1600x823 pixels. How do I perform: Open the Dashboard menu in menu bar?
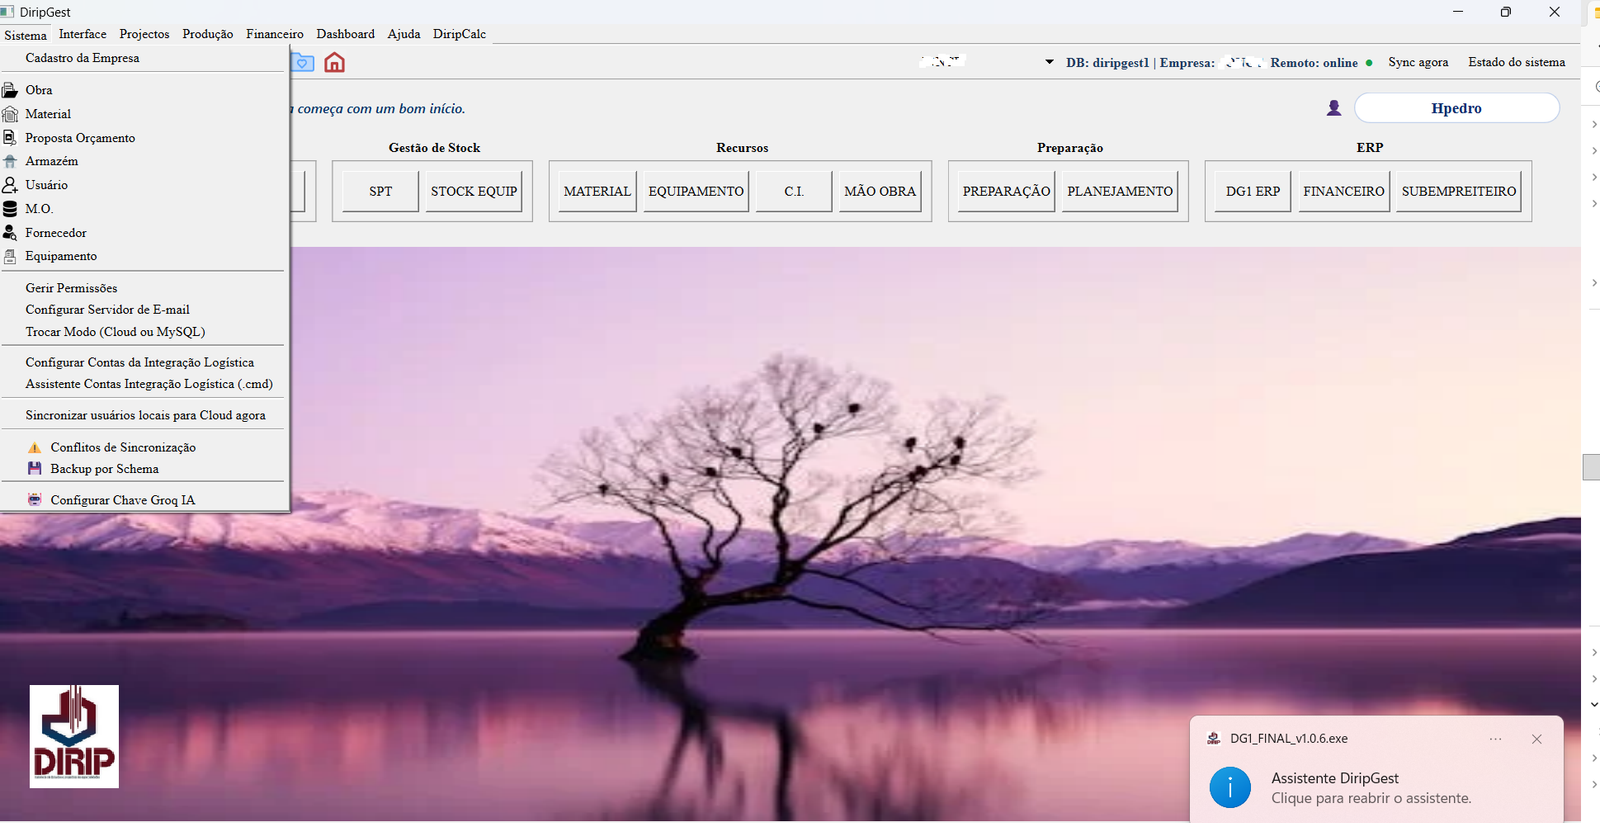[345, 34]
